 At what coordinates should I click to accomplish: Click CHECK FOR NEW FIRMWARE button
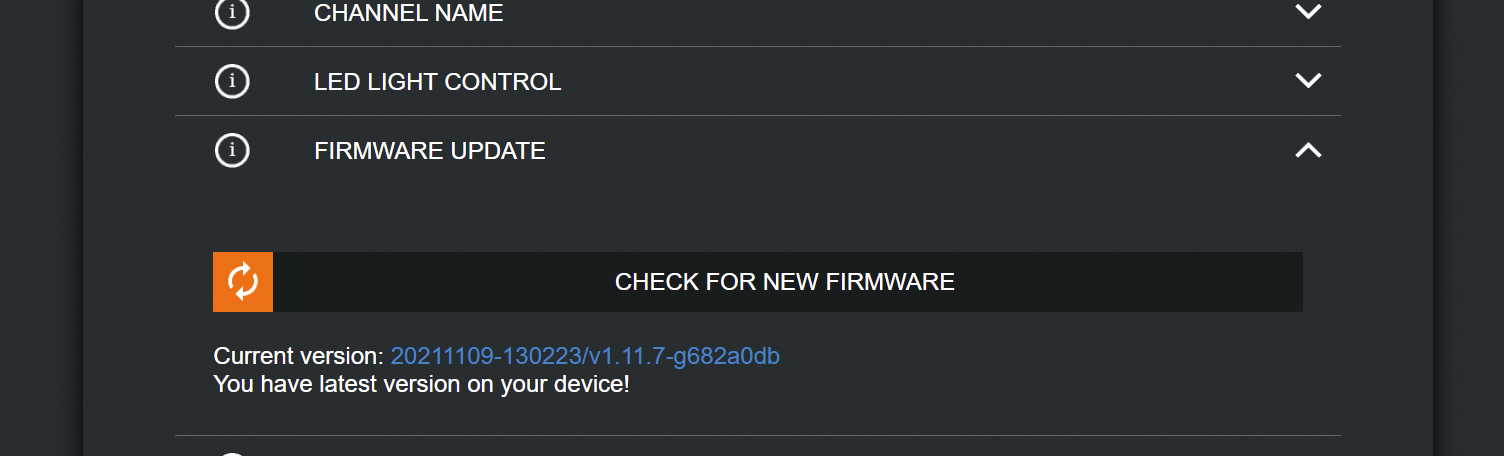(784, 282)
